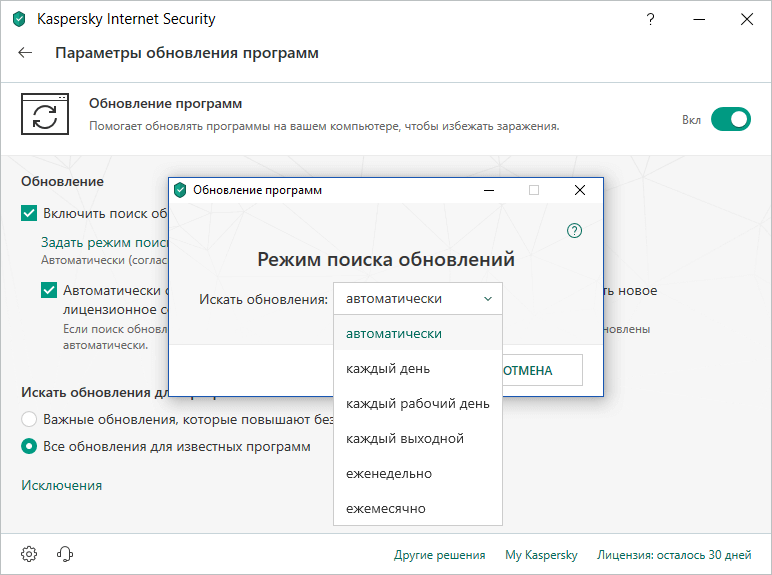Uncheck the enable update search checkbox
The width and height of the screenshot is (772, 575).
29,213
